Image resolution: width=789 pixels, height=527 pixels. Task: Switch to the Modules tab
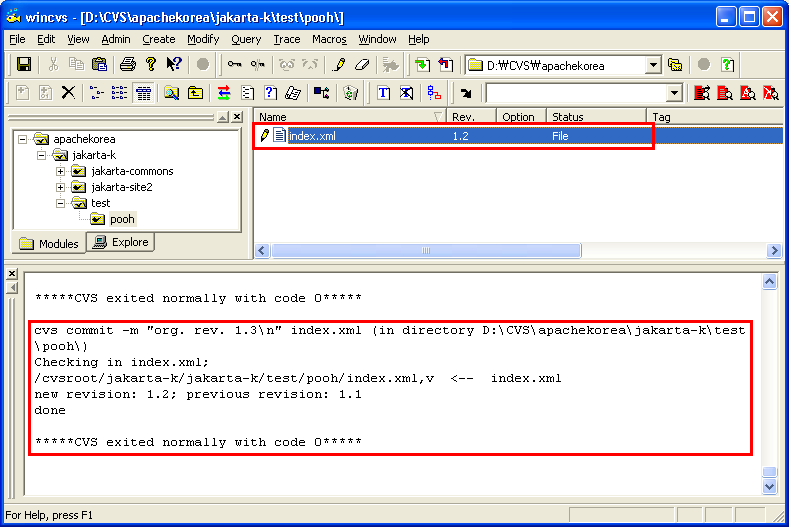(x=49, y=243)
